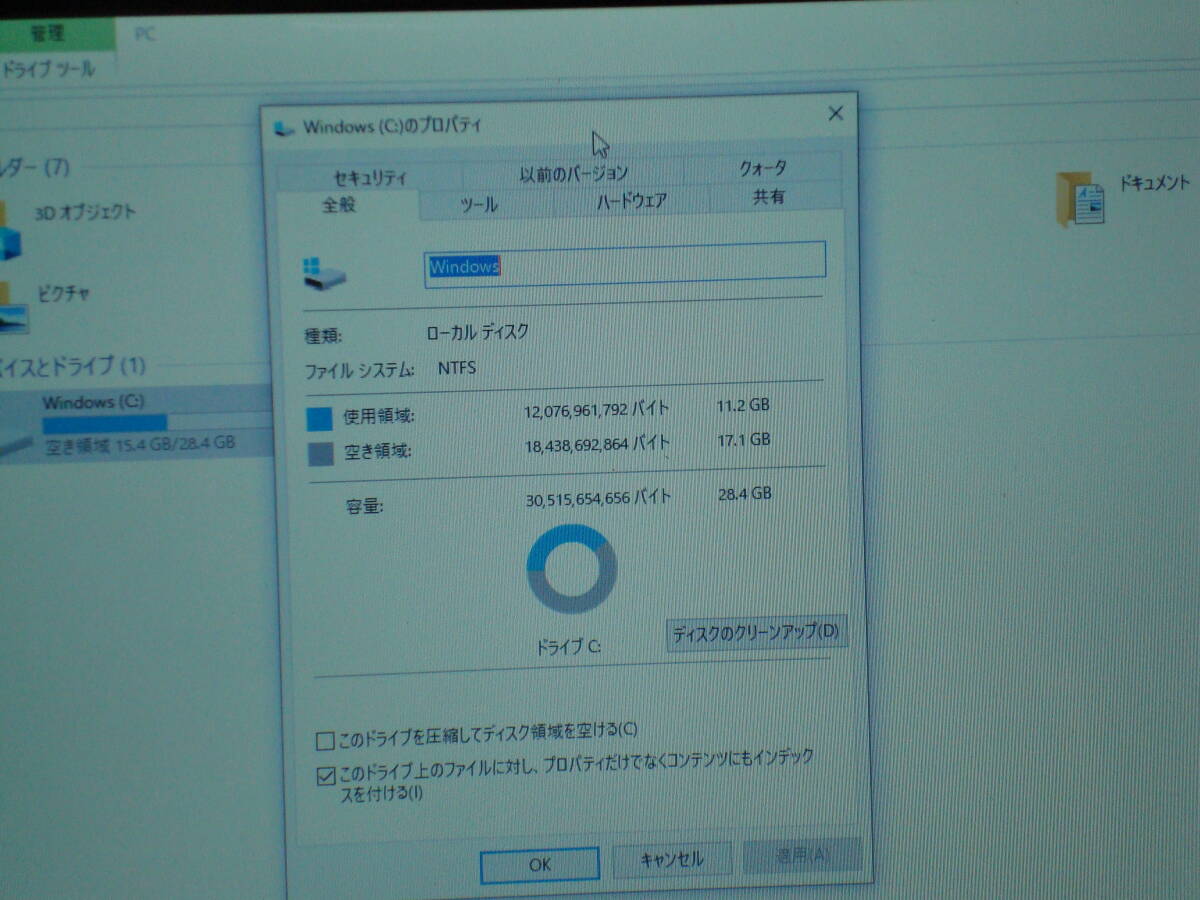This screenshot has height=900, width=1200.
Task: Open the クォータ tab
Action: 763,168
